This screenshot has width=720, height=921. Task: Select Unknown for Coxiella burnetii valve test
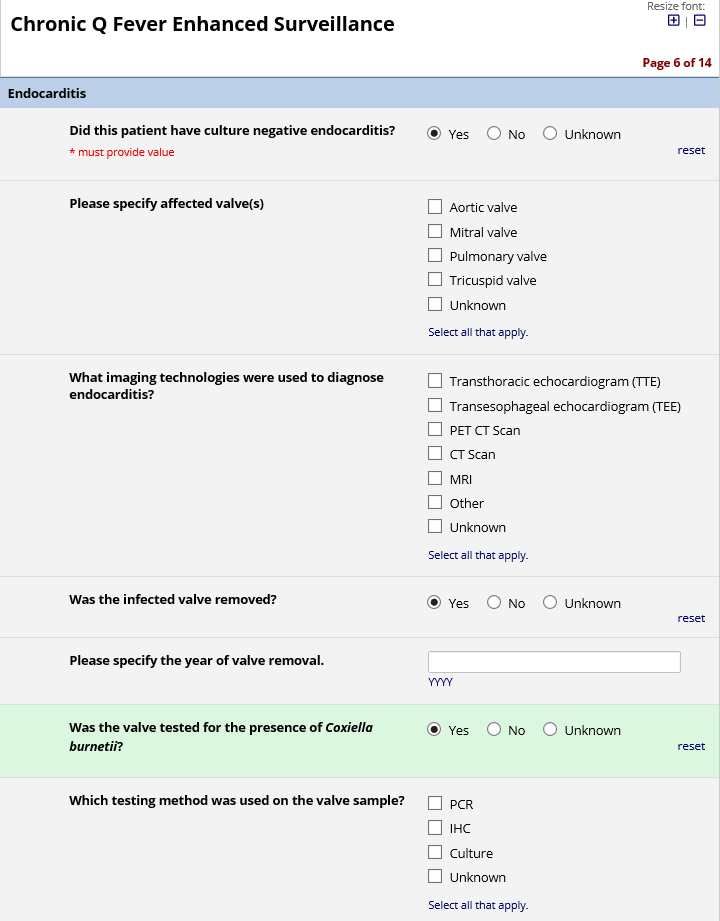tap(550, 730)
